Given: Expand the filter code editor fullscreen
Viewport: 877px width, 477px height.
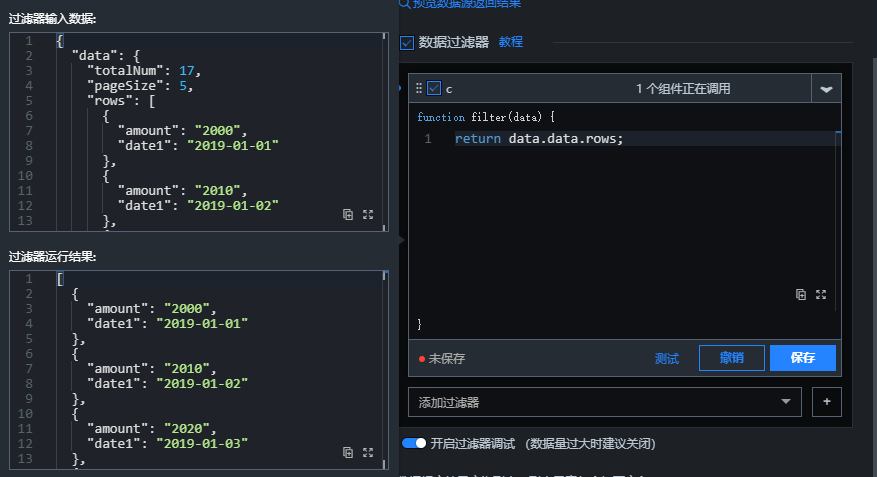Looking at the screenshot, I should pyautogui.click(x=821, y=295).
